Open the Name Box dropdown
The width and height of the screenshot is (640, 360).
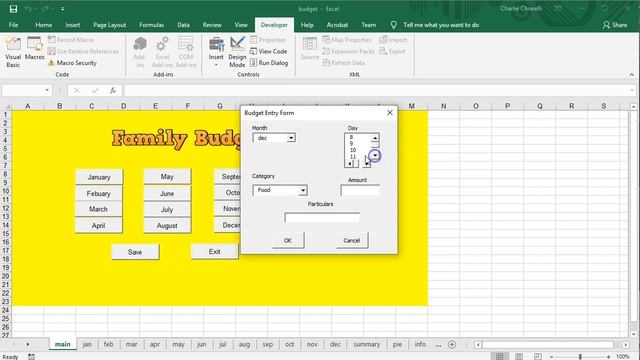tap(47, 90)
